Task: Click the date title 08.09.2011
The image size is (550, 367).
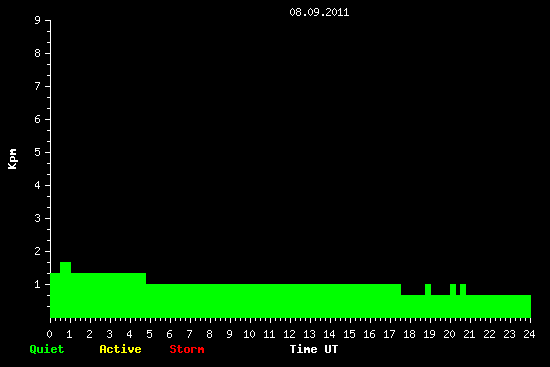Action: [319, 12]
